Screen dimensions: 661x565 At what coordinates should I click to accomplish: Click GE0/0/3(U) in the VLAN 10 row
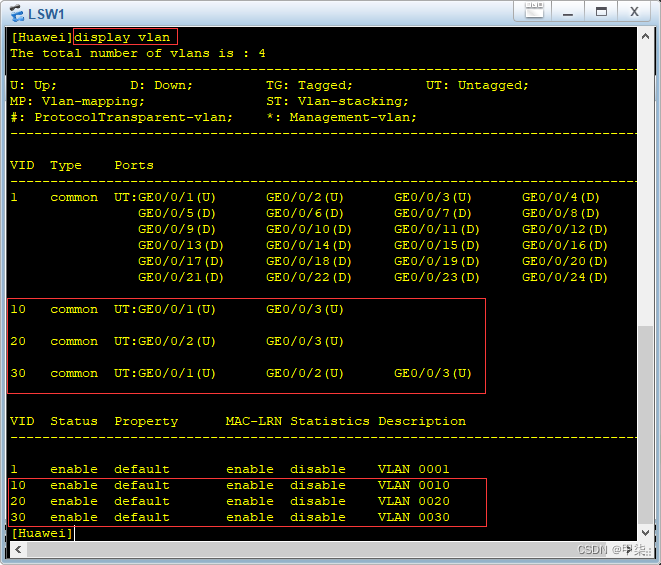pyautogui.click(x=305, y=309)
